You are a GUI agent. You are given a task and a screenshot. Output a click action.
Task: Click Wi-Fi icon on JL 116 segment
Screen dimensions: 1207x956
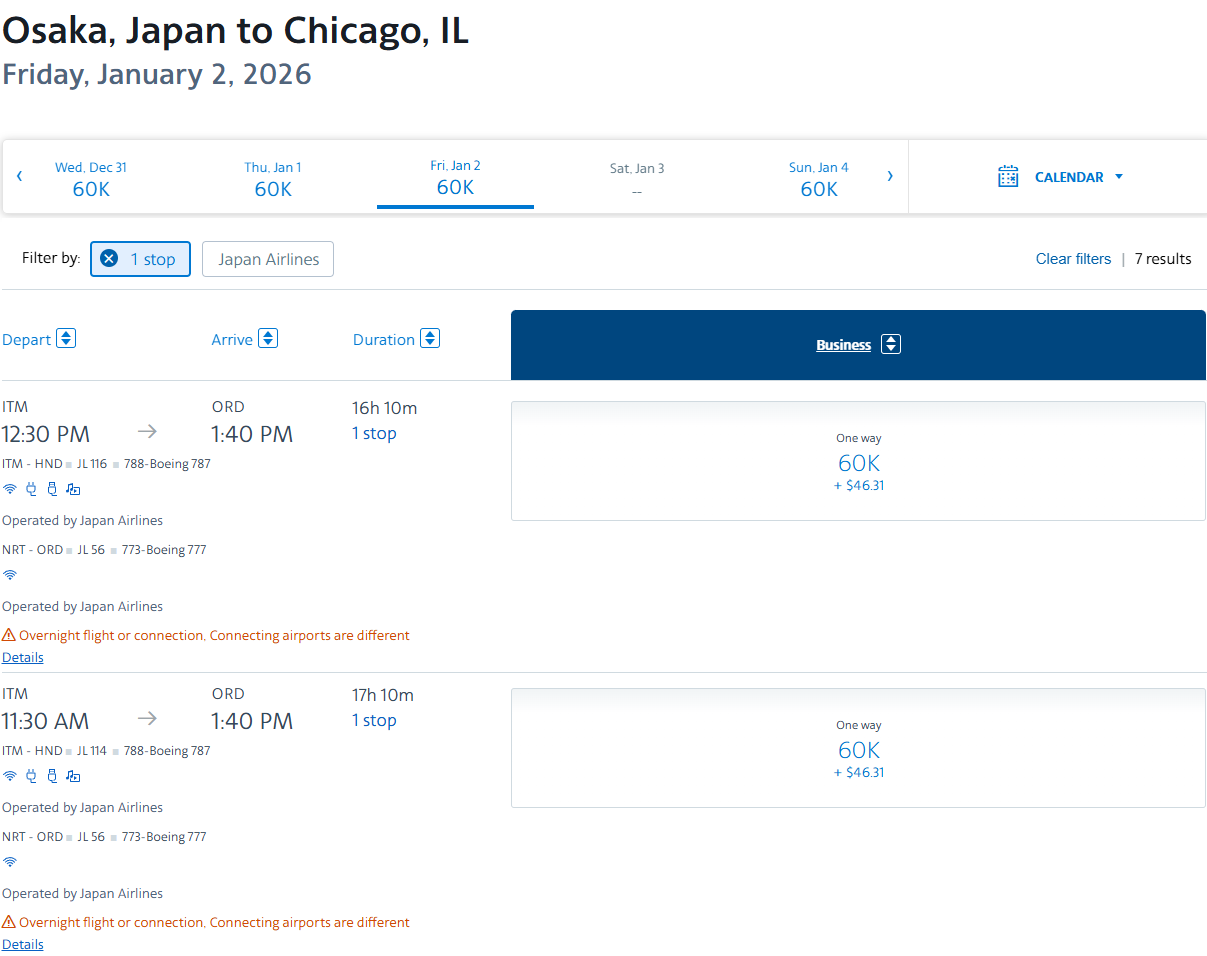click(x=10, y=489)
